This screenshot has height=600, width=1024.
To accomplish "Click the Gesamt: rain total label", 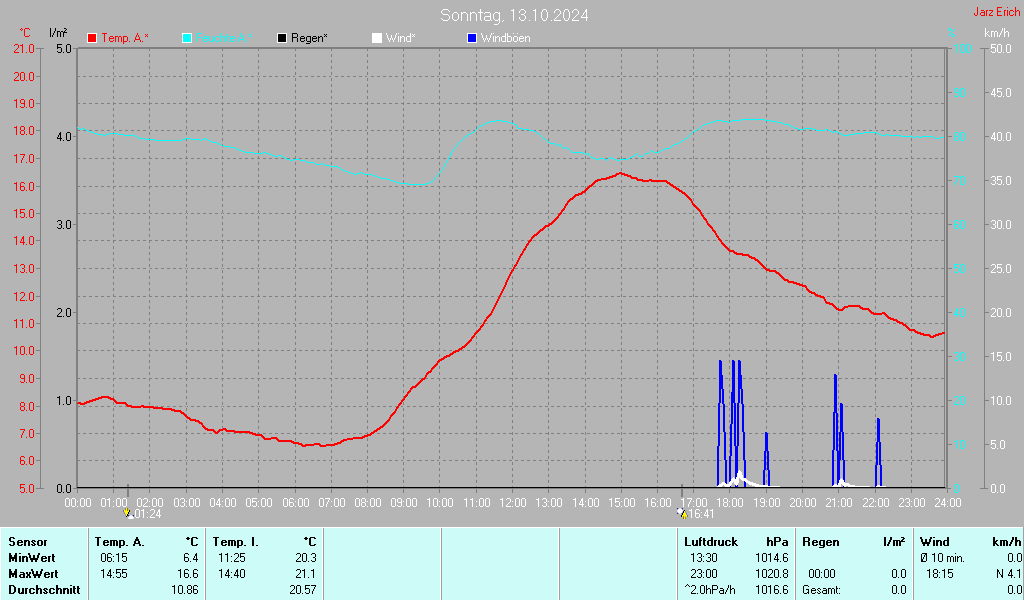I will click(x=822, y=590).
